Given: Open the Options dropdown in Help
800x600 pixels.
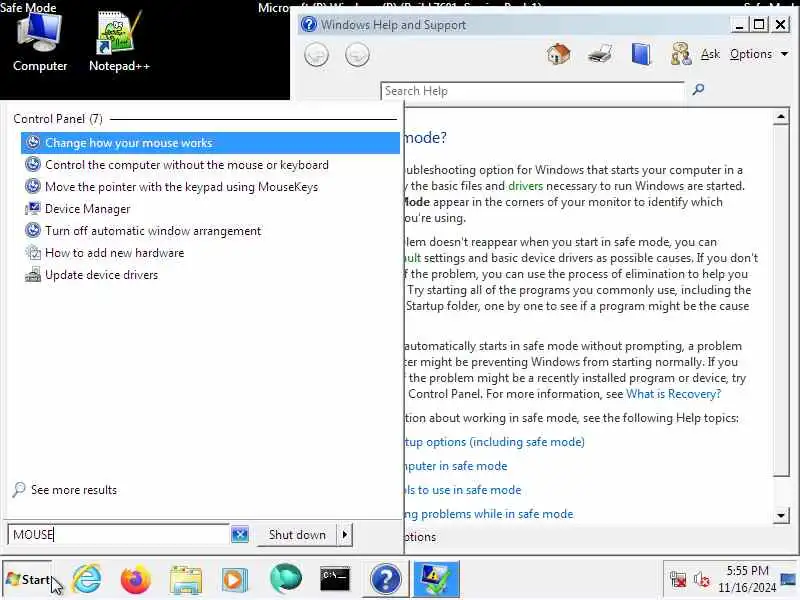Looking at the screenshot, I should 759,54.
